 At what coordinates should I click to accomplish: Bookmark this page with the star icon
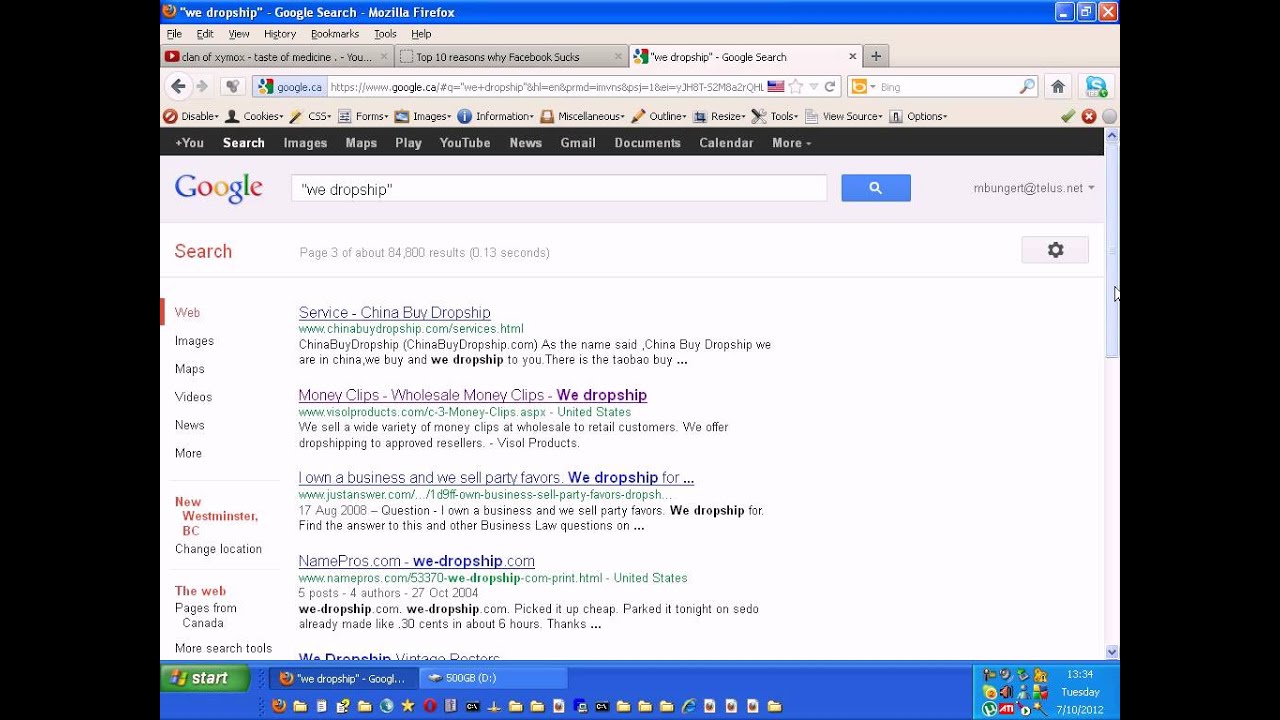796,87
